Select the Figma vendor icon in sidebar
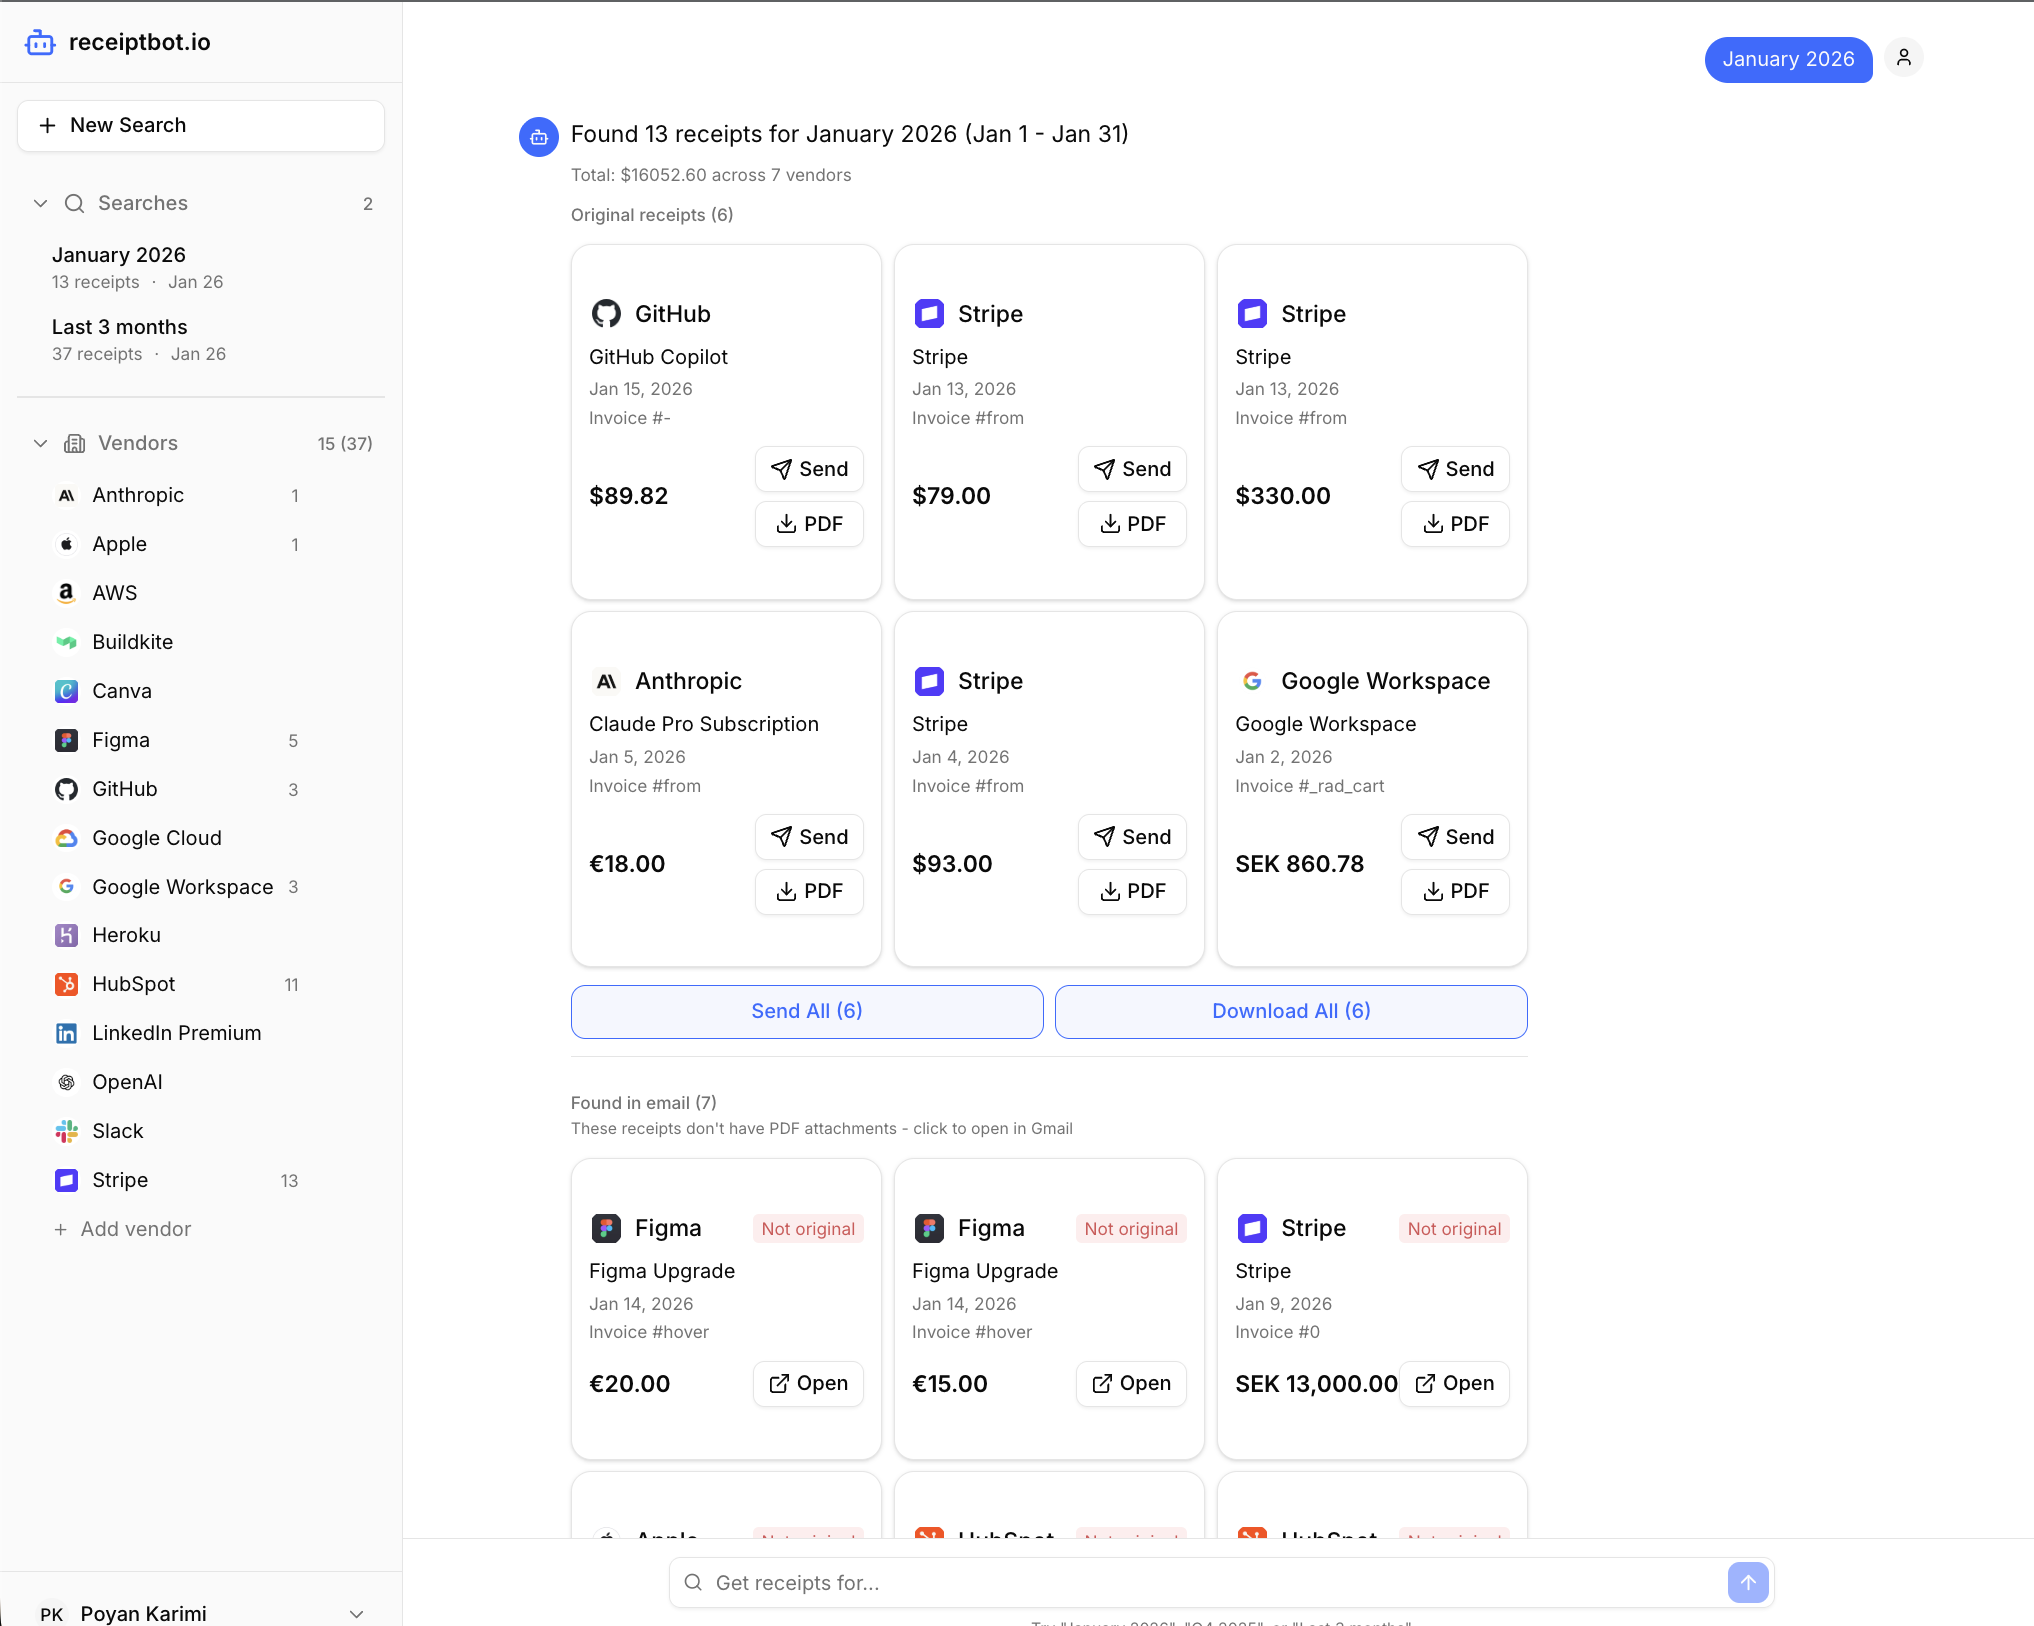The width and height of the screenshot is (2034, 1626). 66,740
